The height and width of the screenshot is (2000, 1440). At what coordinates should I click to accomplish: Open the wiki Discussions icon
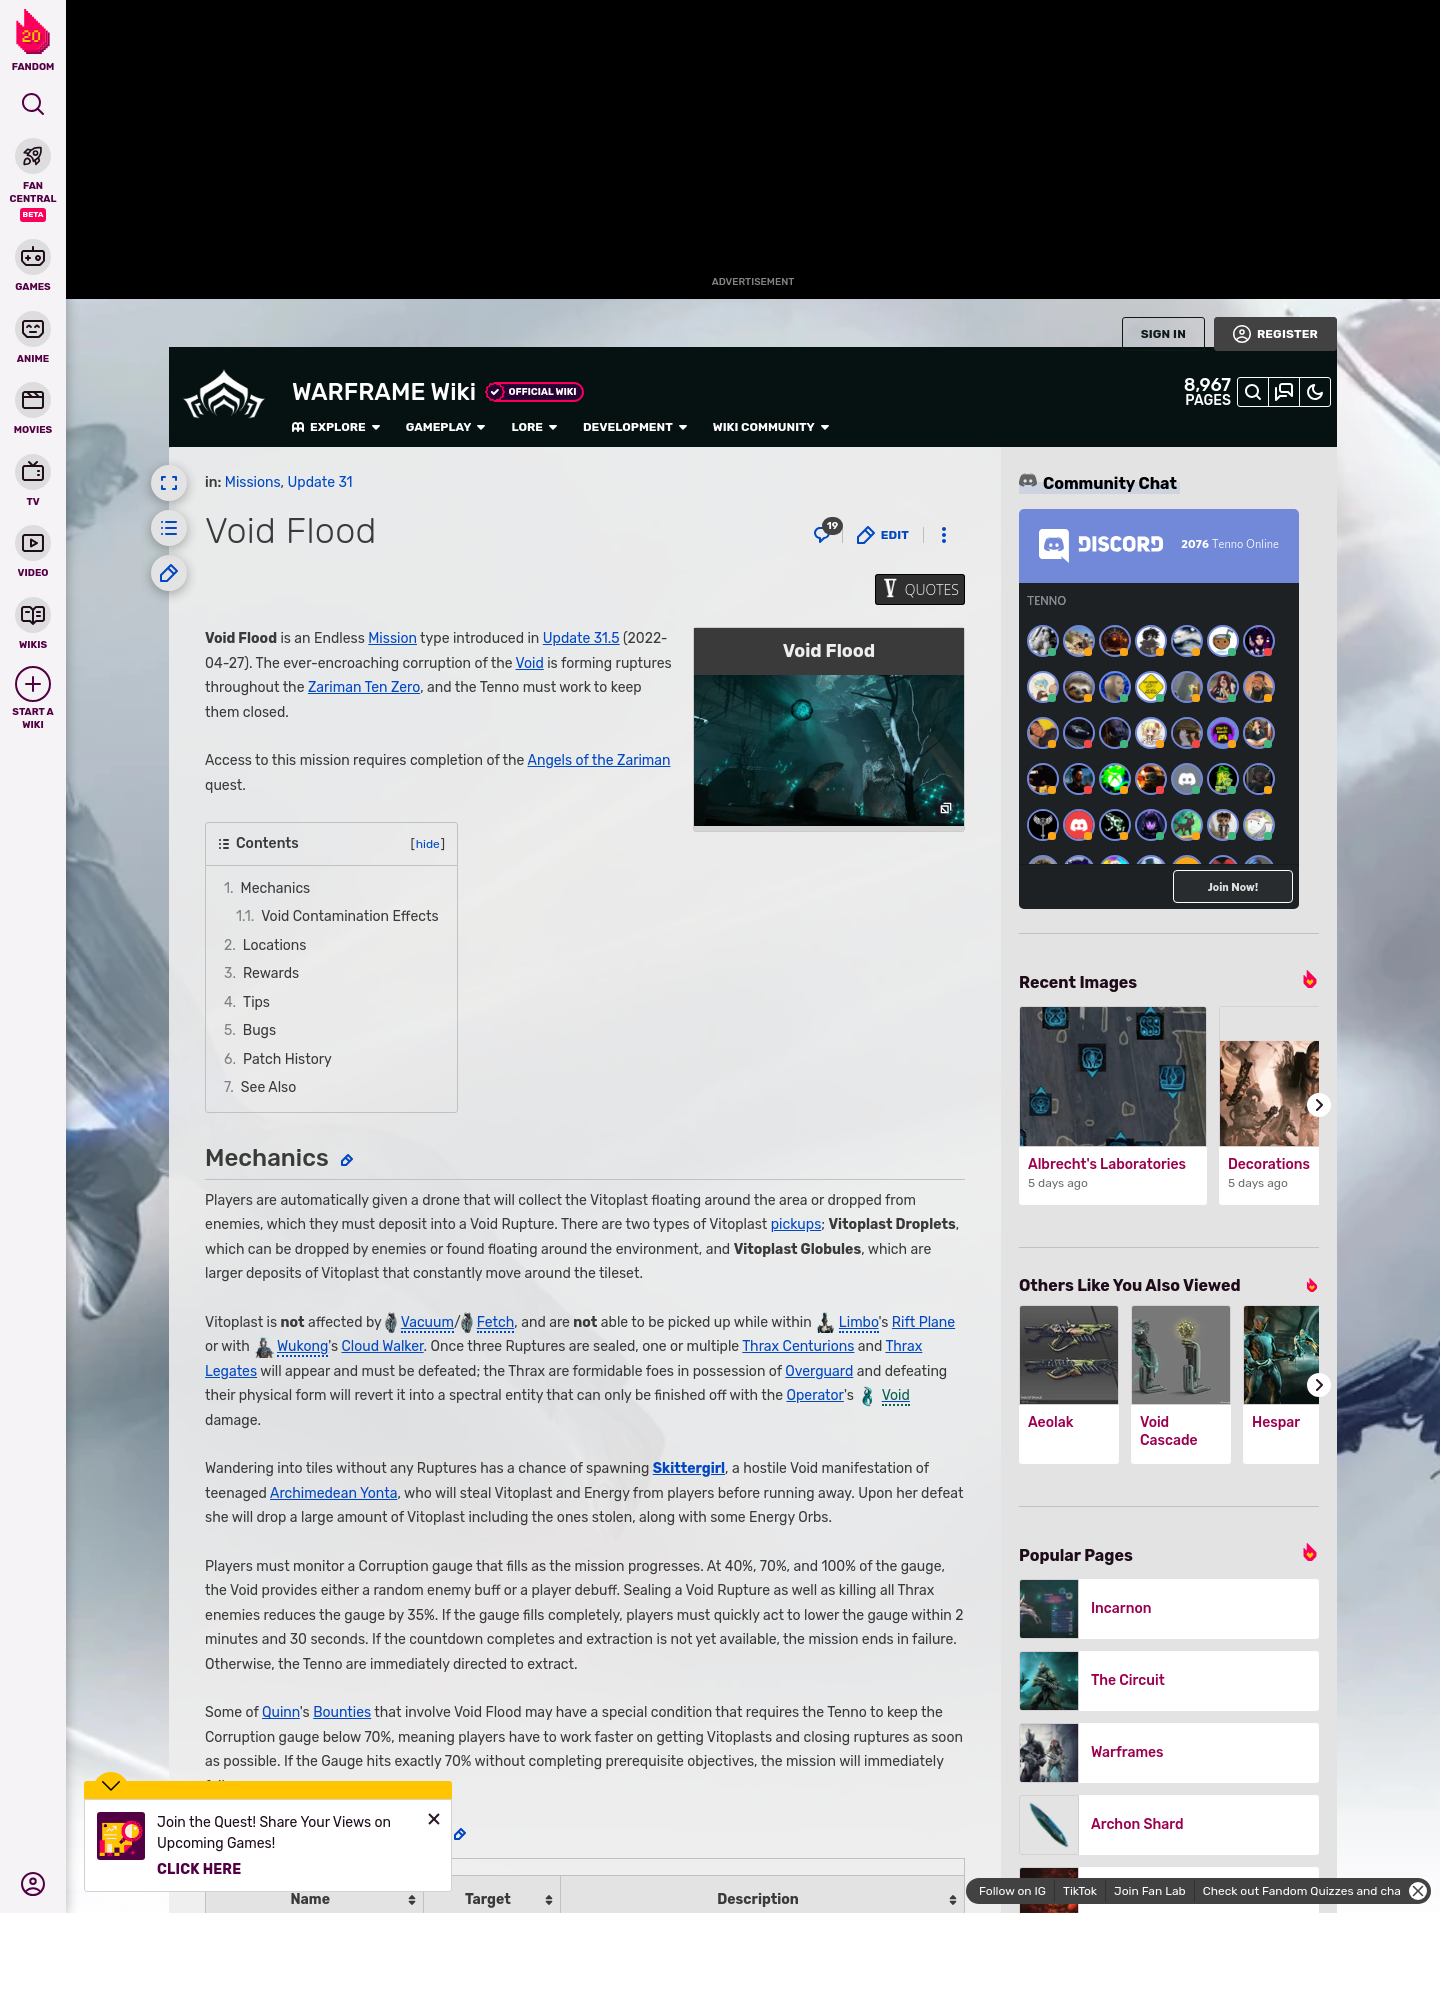pos(1284,392)
